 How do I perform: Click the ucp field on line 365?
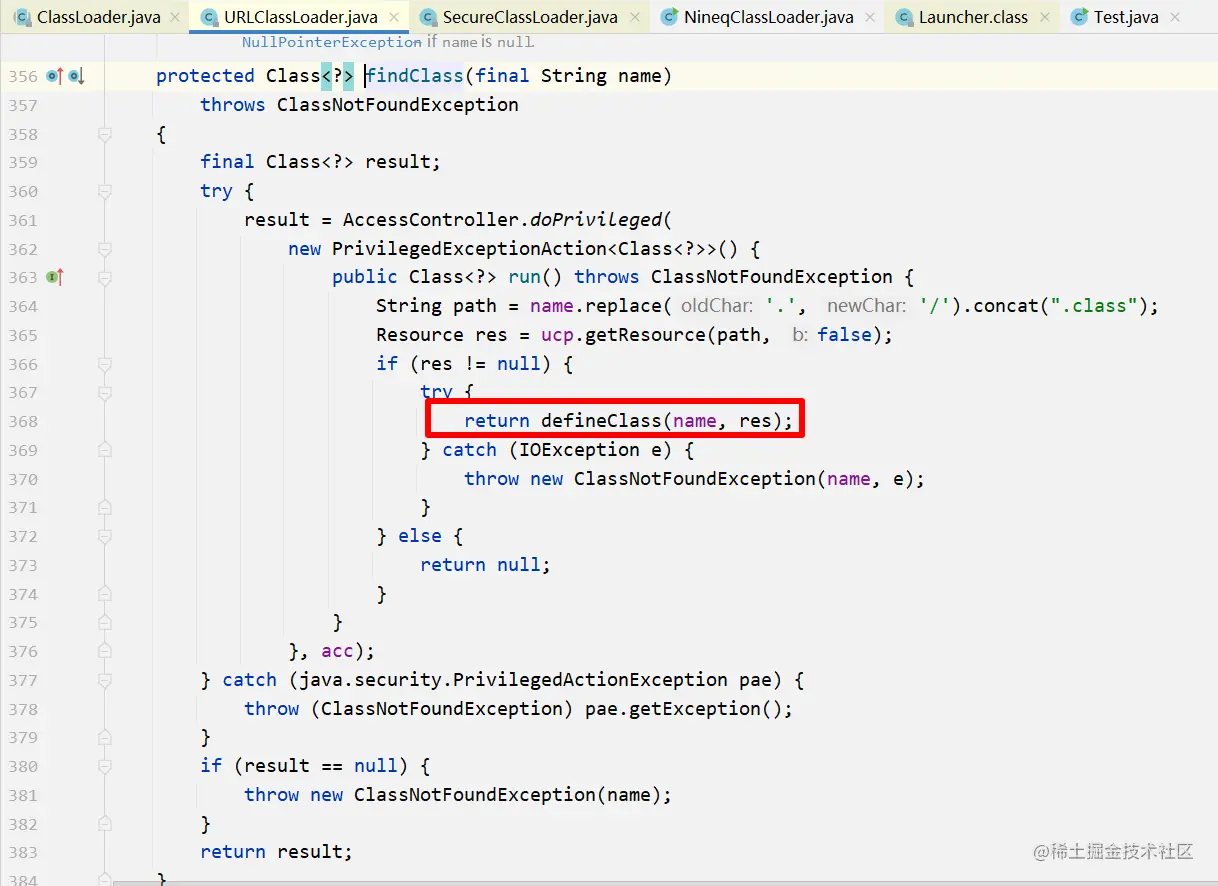click(x=557, y=335)
